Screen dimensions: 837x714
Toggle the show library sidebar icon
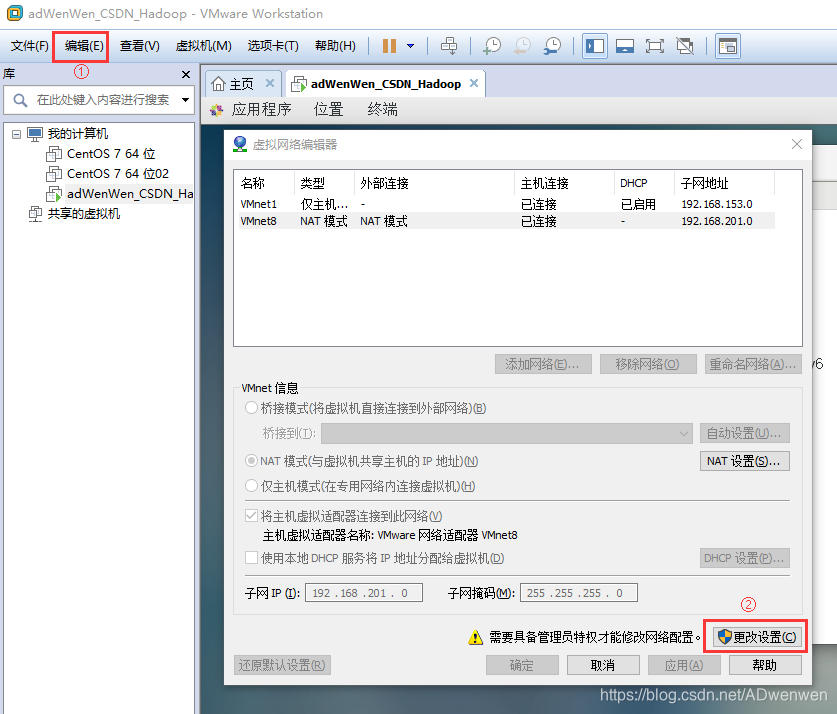click(x=595, y=46)
